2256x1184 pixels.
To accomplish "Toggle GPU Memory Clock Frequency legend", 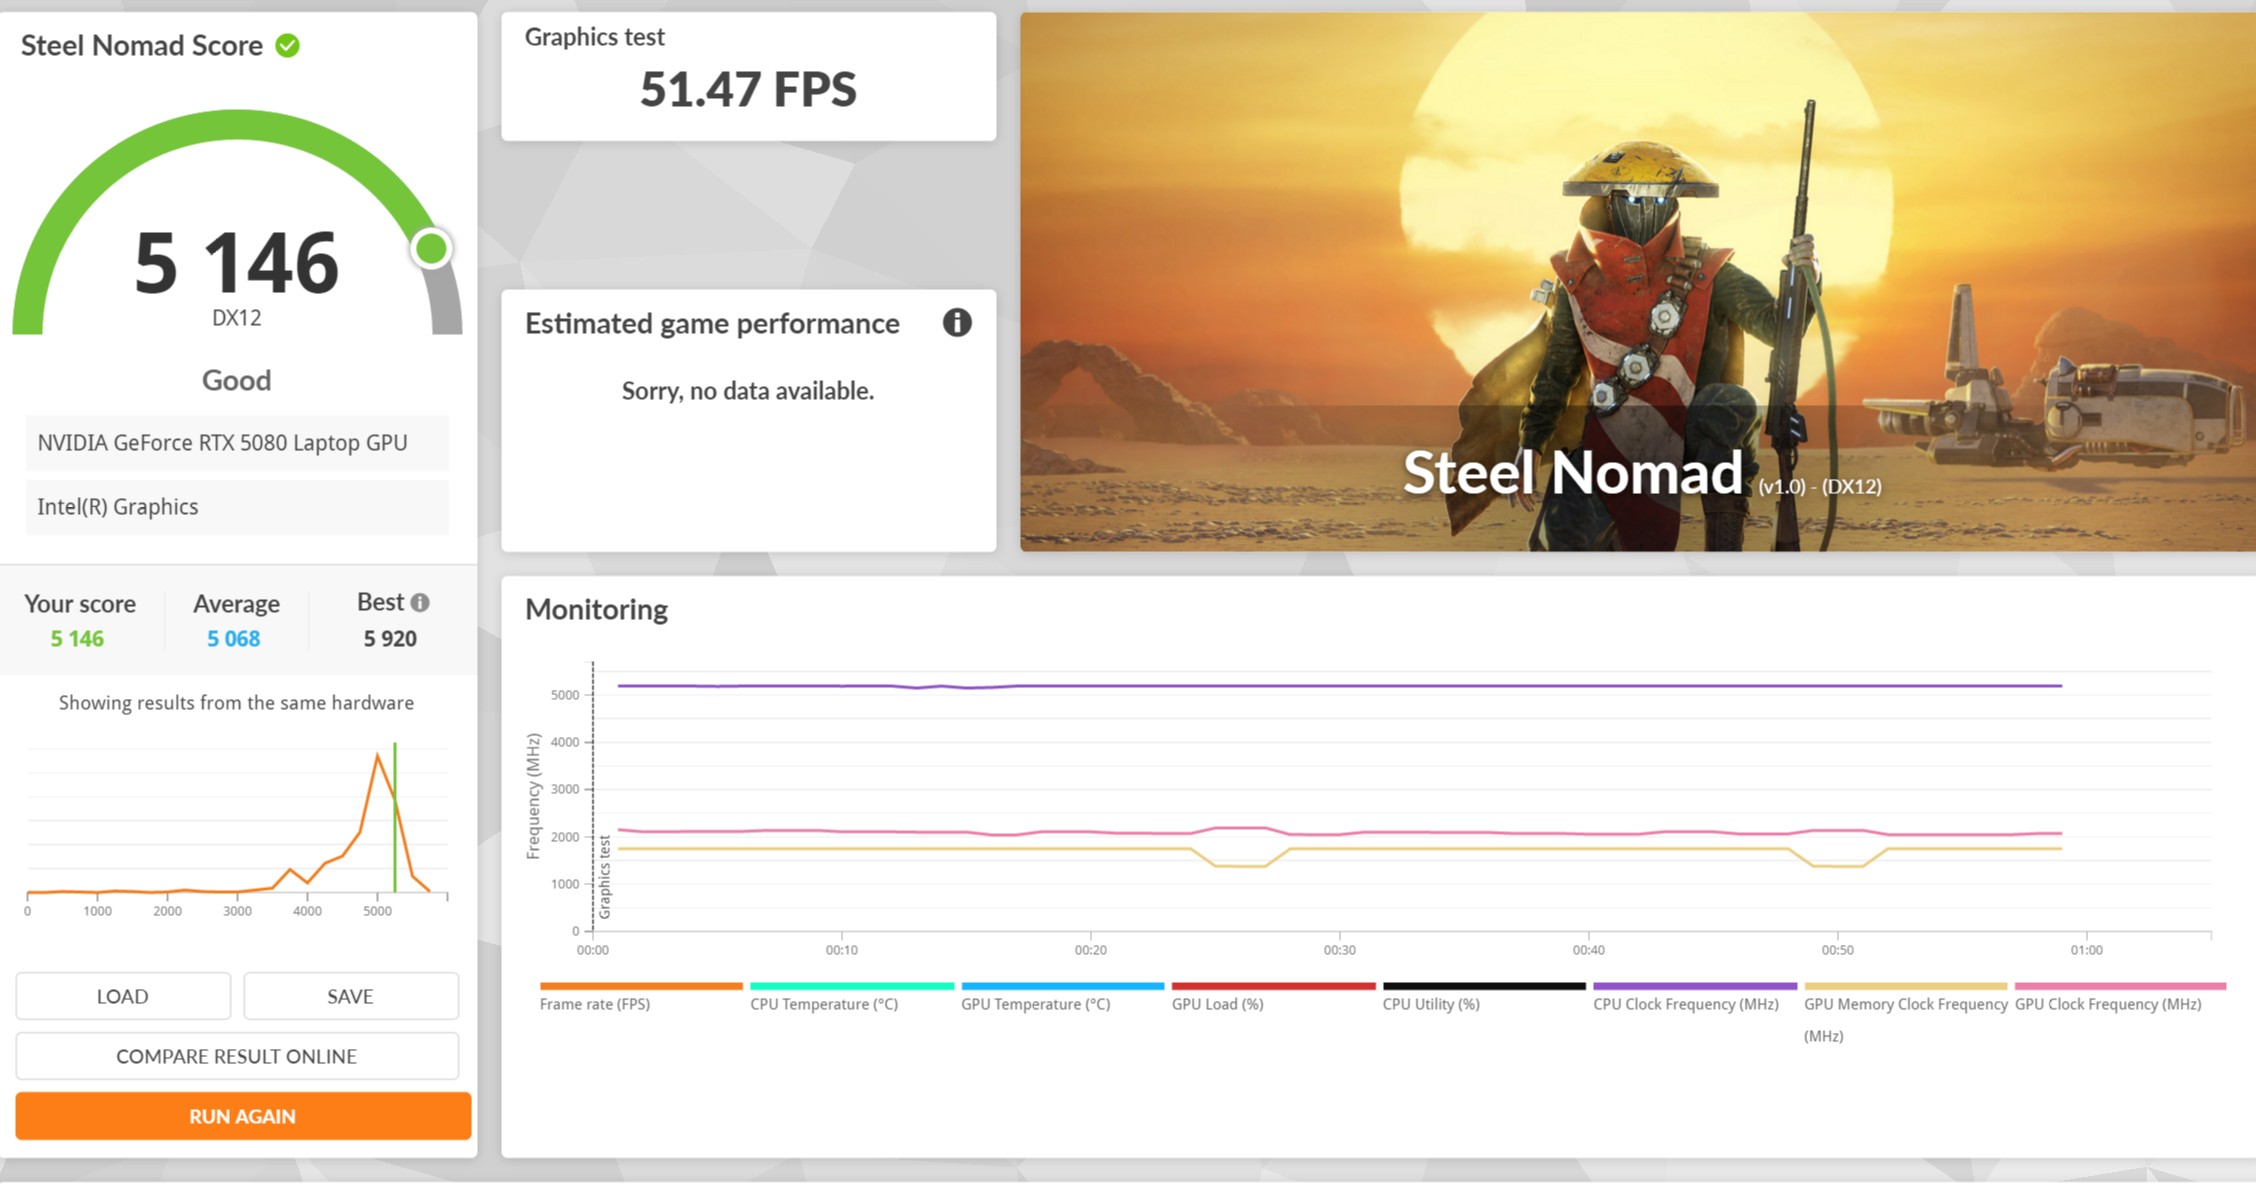I will [x=1905, y=1004].
